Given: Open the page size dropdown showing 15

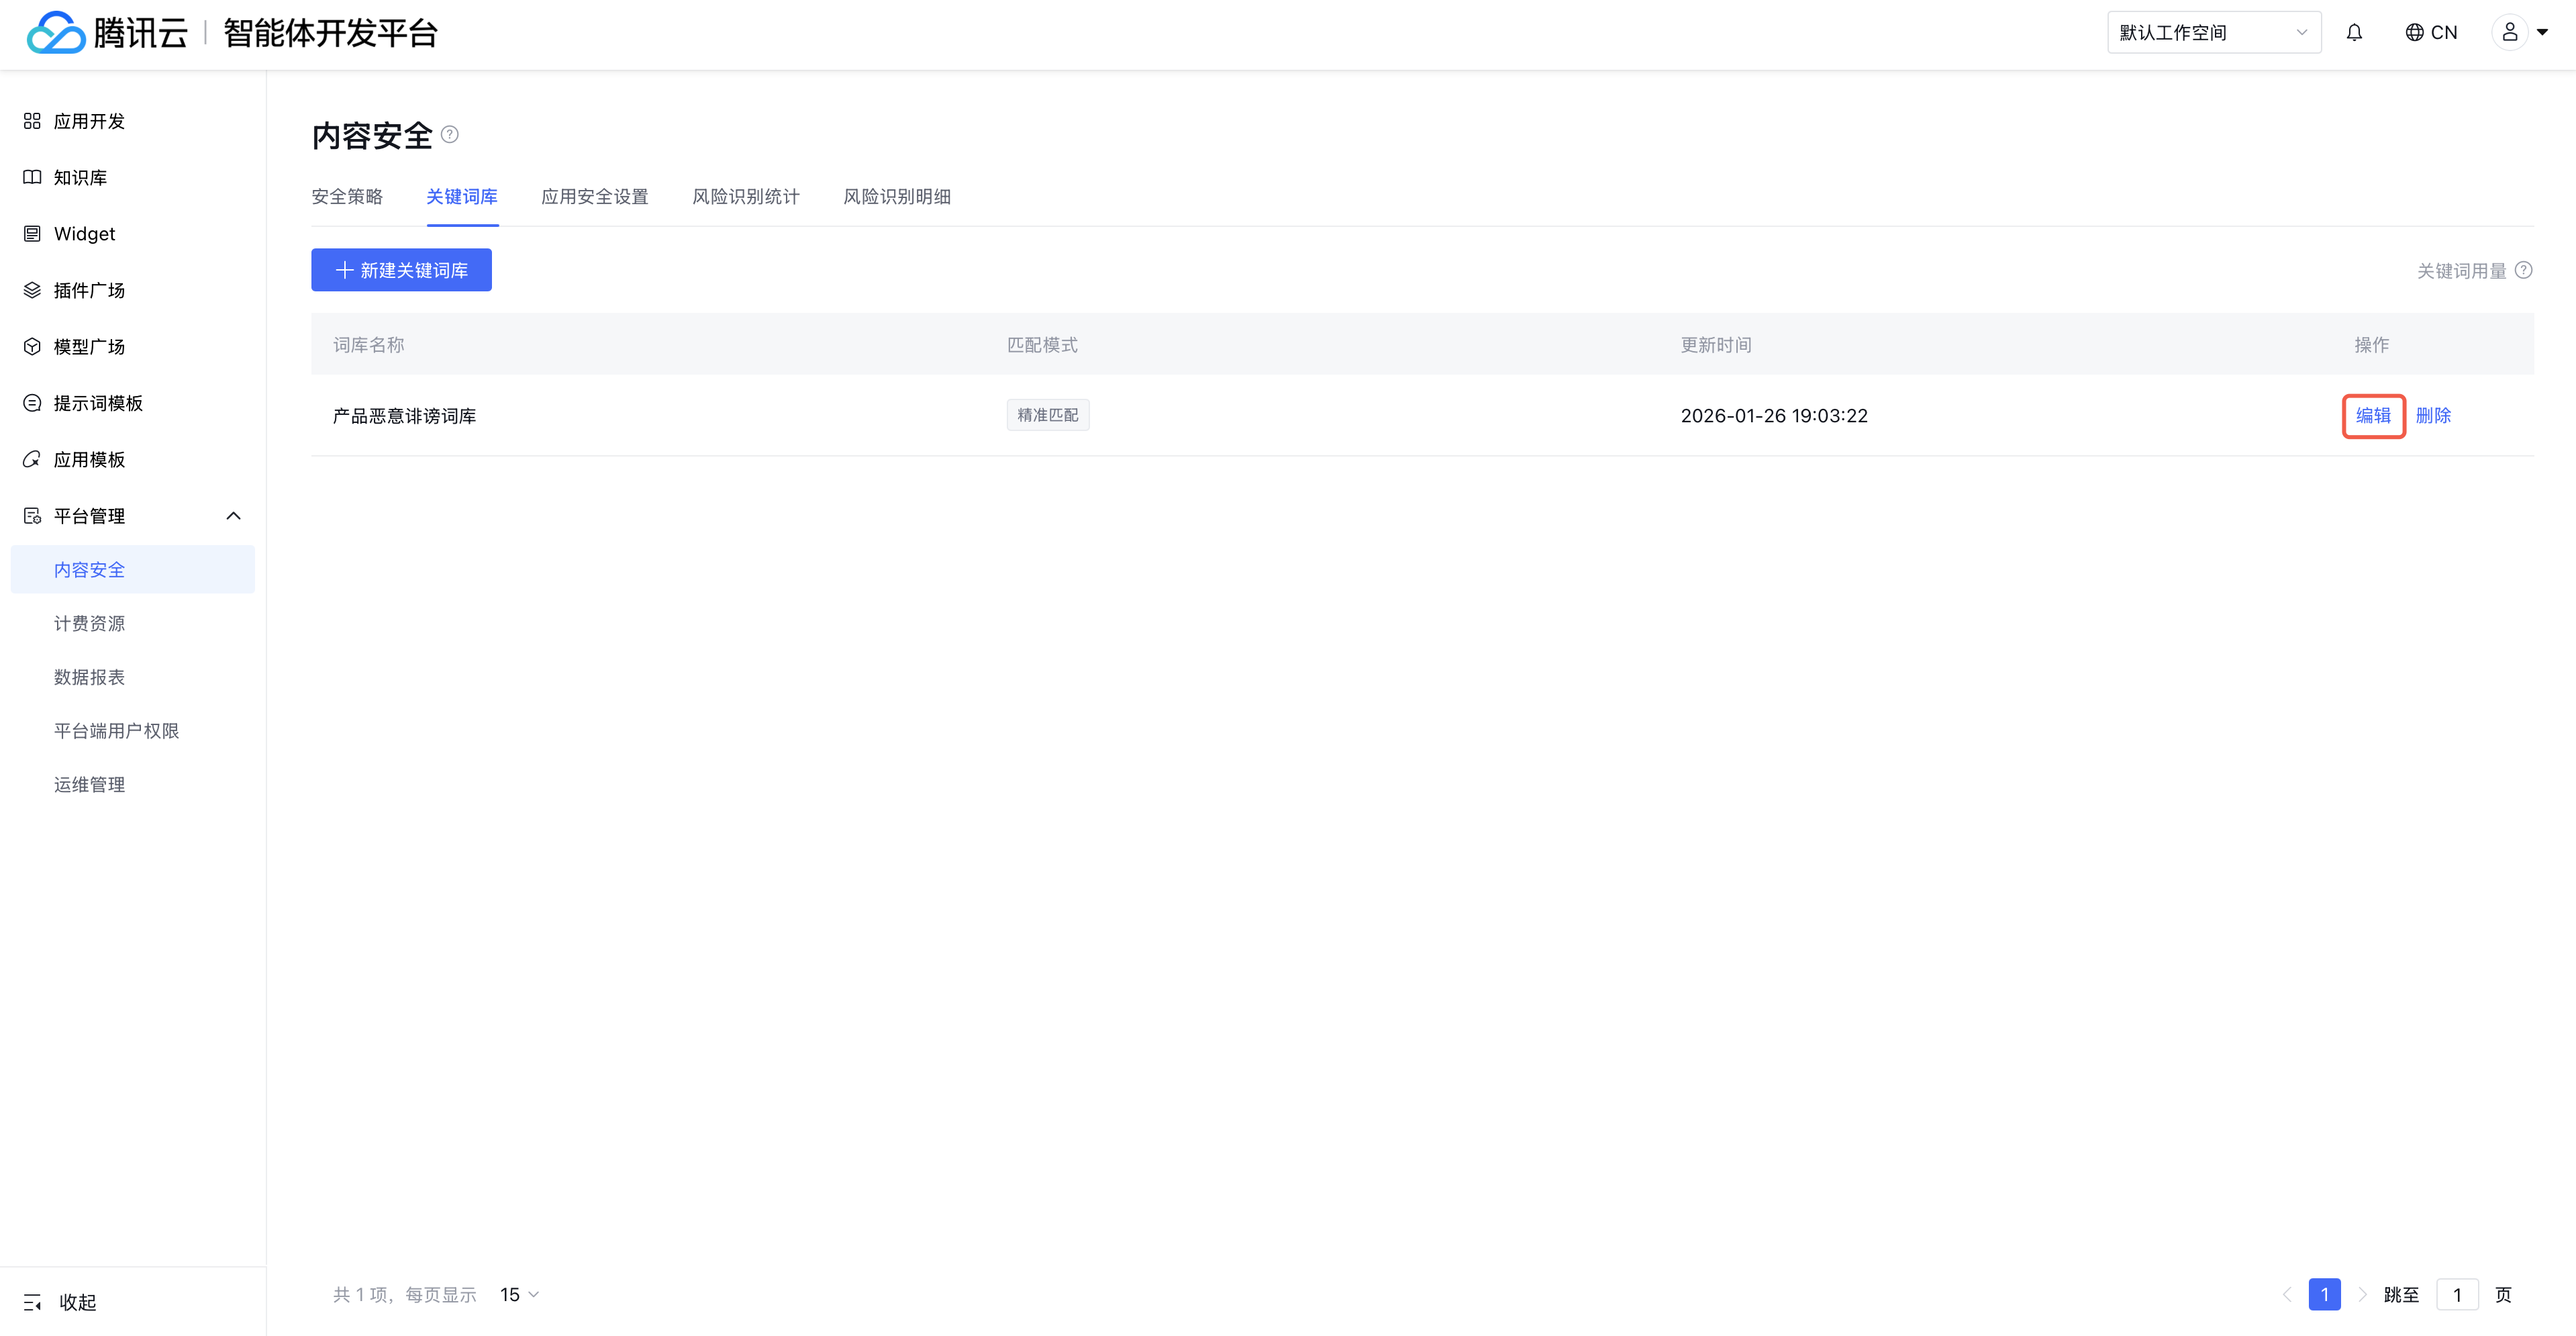Looking at the screenshot, I should [x=519, y=1295].
